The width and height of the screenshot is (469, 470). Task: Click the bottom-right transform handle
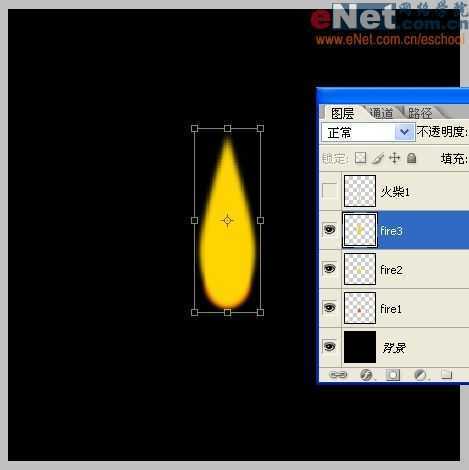[x=260, y=312]
